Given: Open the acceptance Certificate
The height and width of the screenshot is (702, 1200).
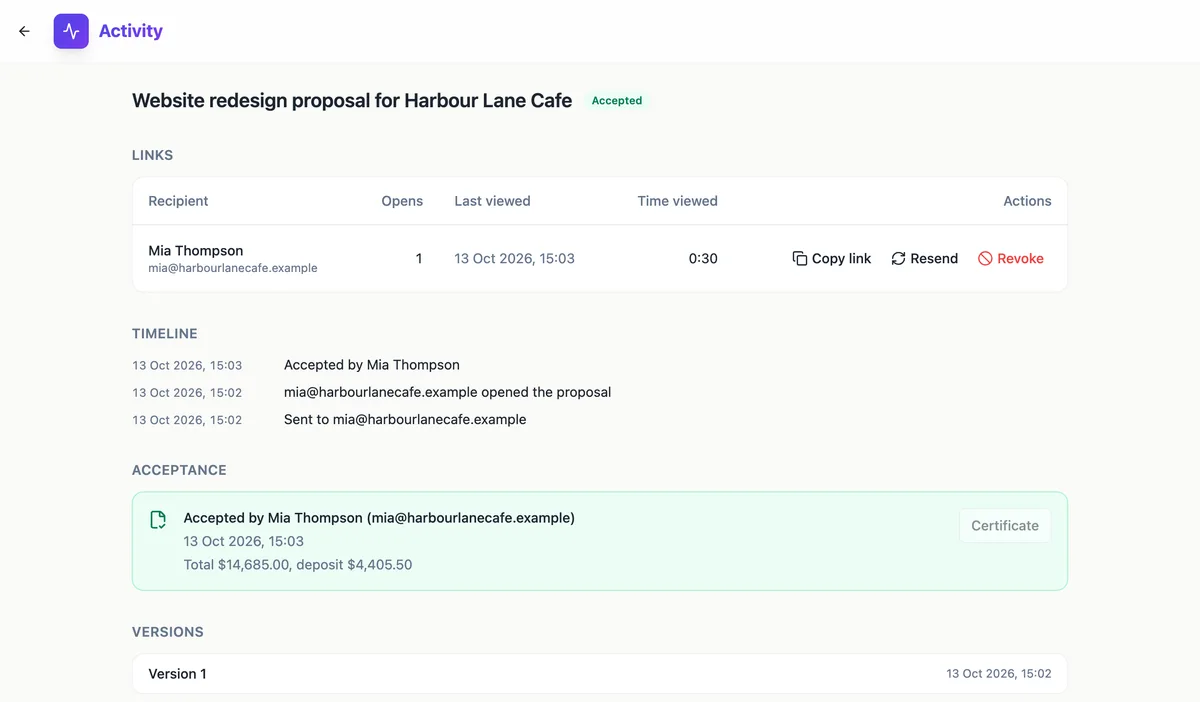Looking at the screenshot, I should click(1005, 526).
